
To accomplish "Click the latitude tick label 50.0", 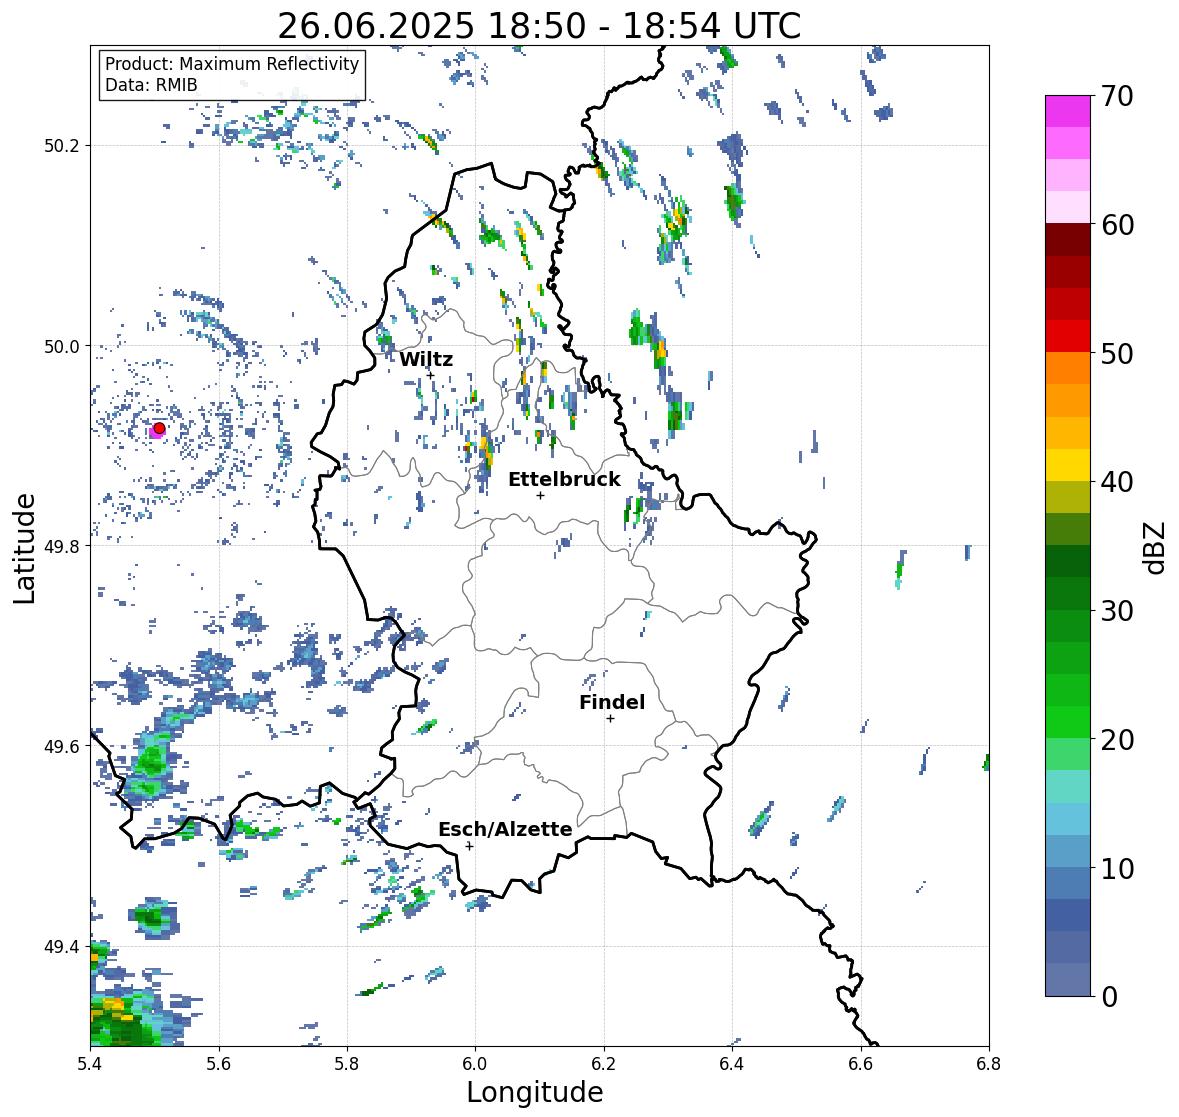I will (x=62, y=347).
